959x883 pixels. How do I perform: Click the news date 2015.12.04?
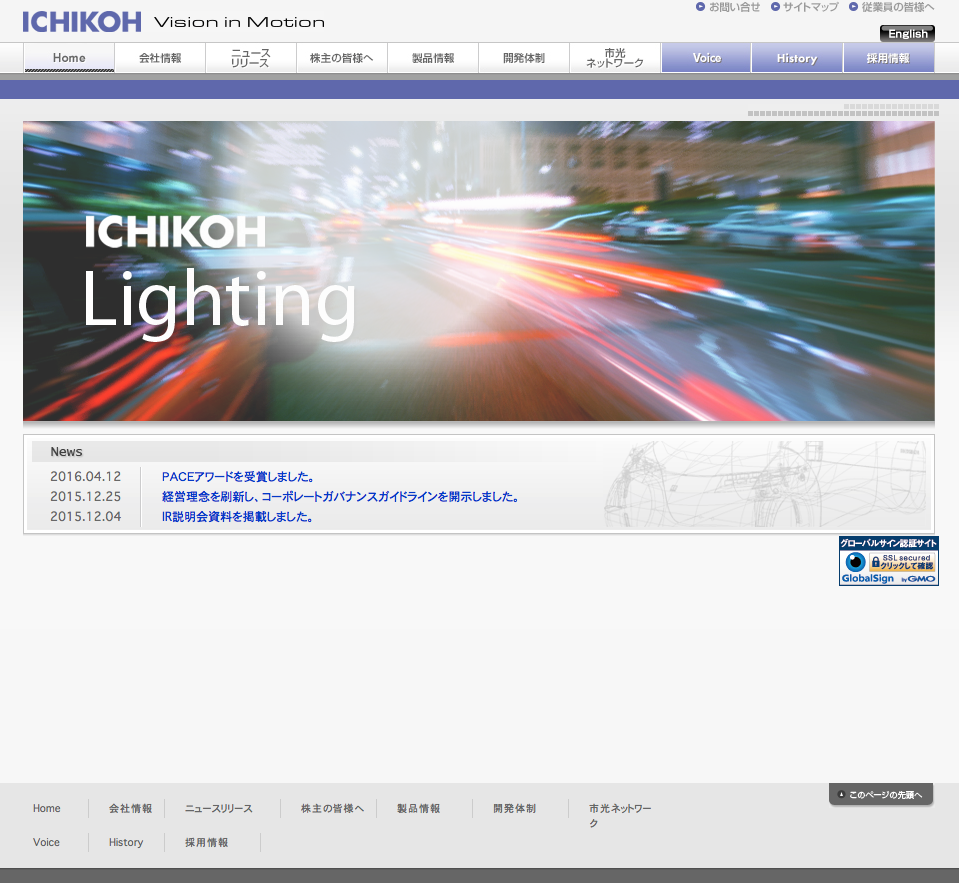86,517
